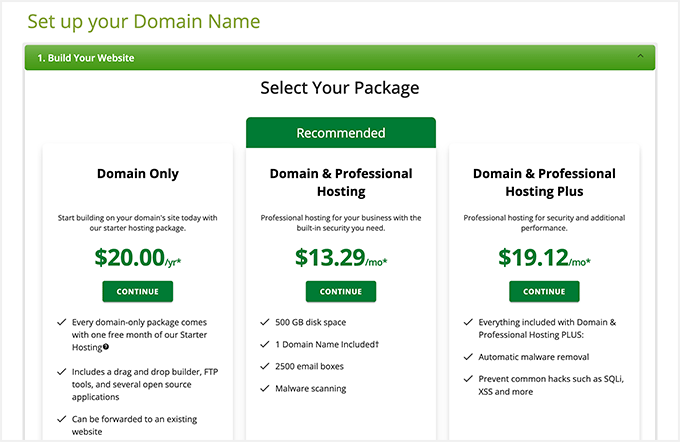Image resolution: width=680 pixels, height=442 pixels.
Task: Click the $20.00/yr Domain Only price
Action: coord(137,258)
